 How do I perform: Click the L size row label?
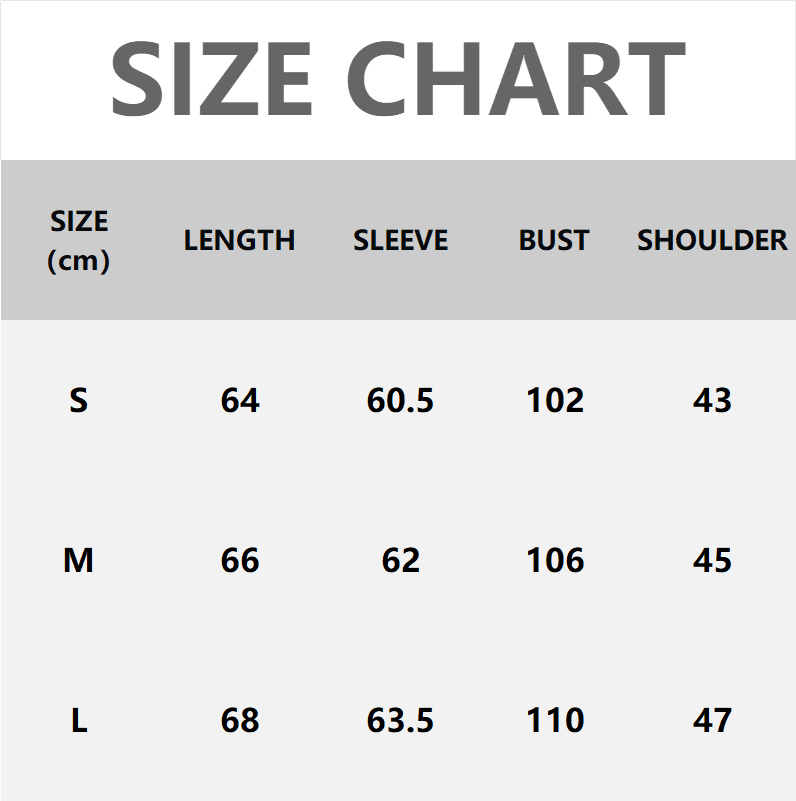coord(79,720)
